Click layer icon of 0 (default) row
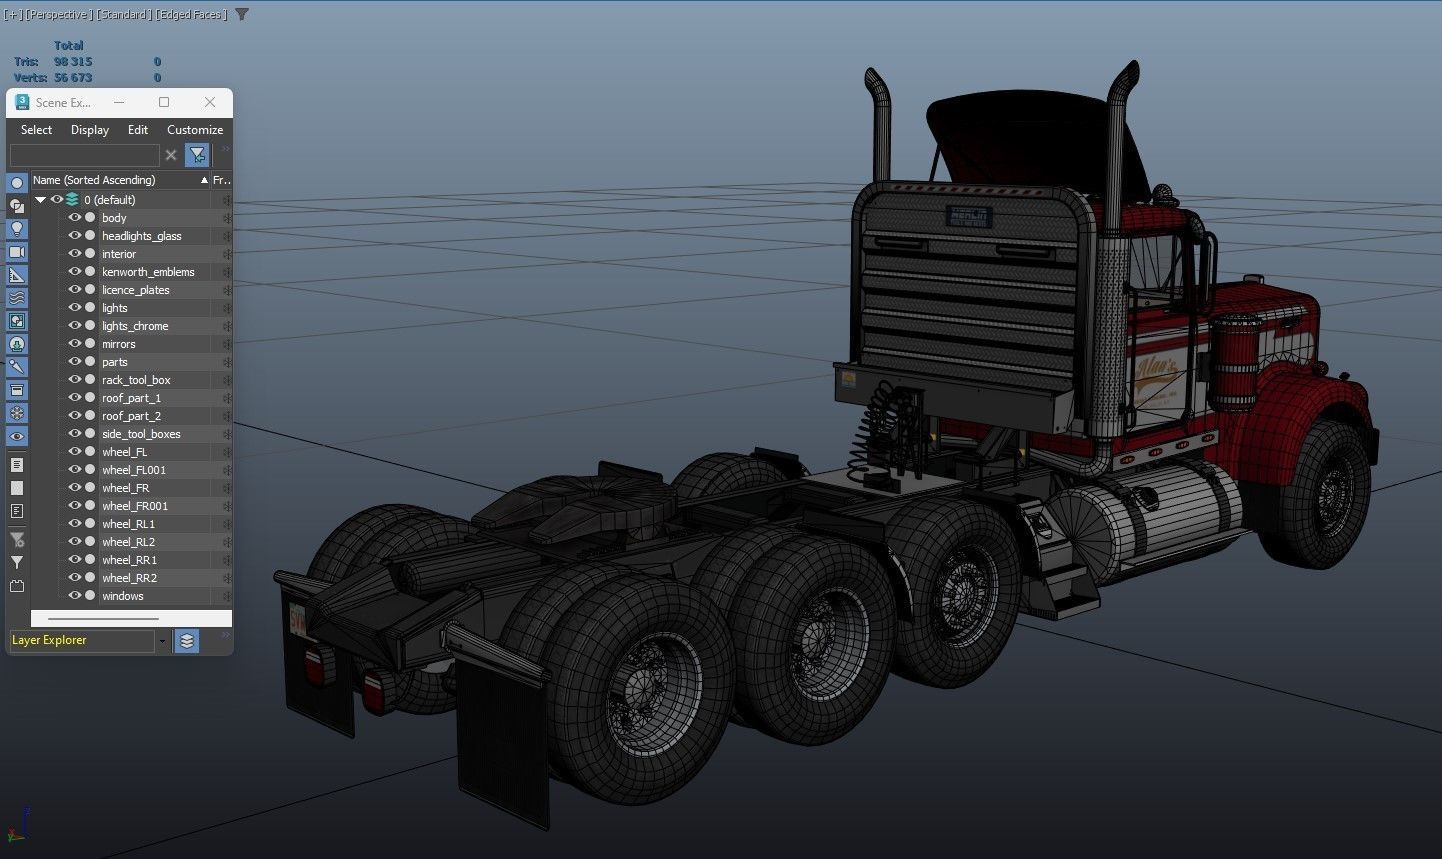The width and height of the screenshot is (1442, 859). [72, 200]
